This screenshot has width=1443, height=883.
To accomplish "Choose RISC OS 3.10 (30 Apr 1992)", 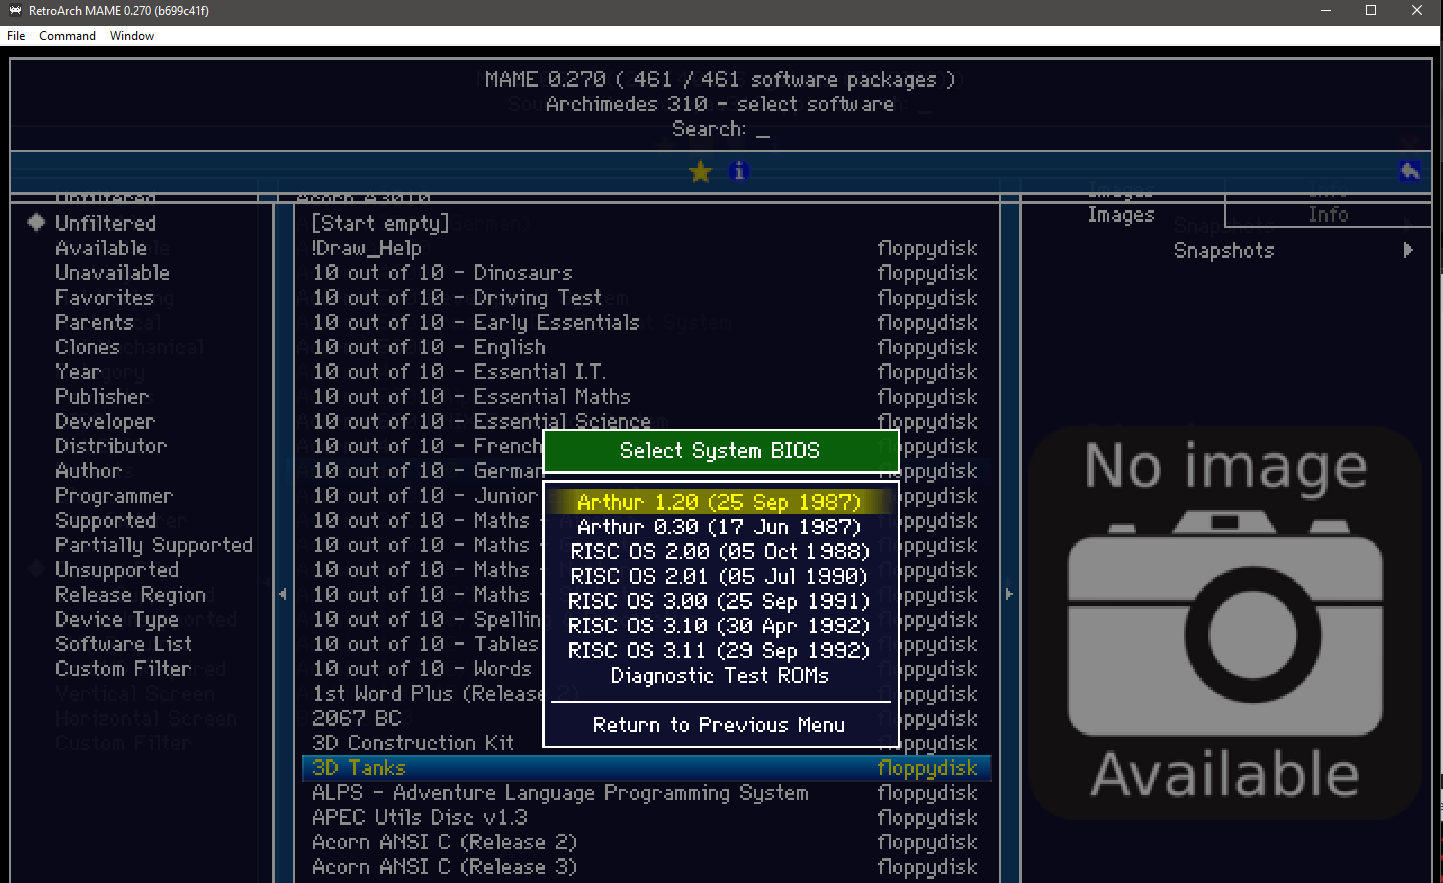I will [719, 626].
